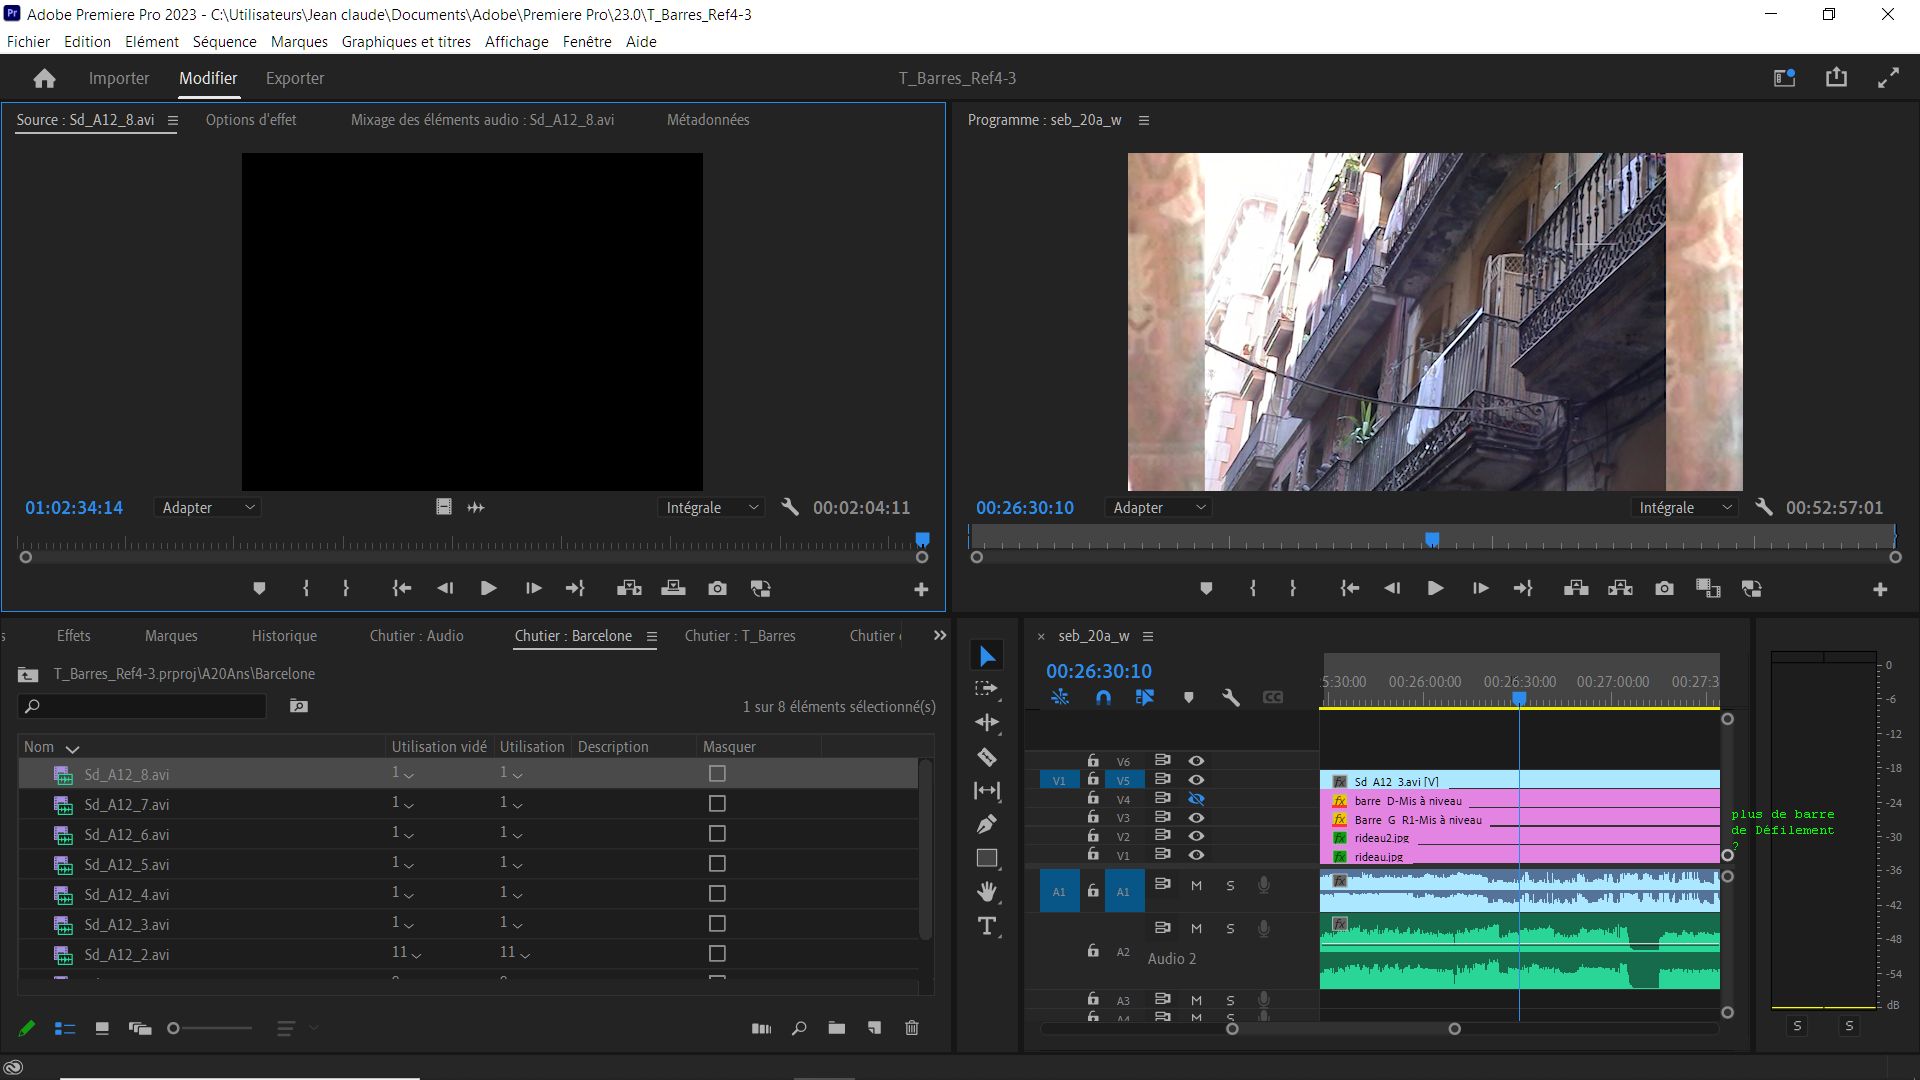Screen dimensions: 1920x1080
Task: Click Export Frame camera in Program monitor
Action: pyautogui.click(x=1664, y=589)
